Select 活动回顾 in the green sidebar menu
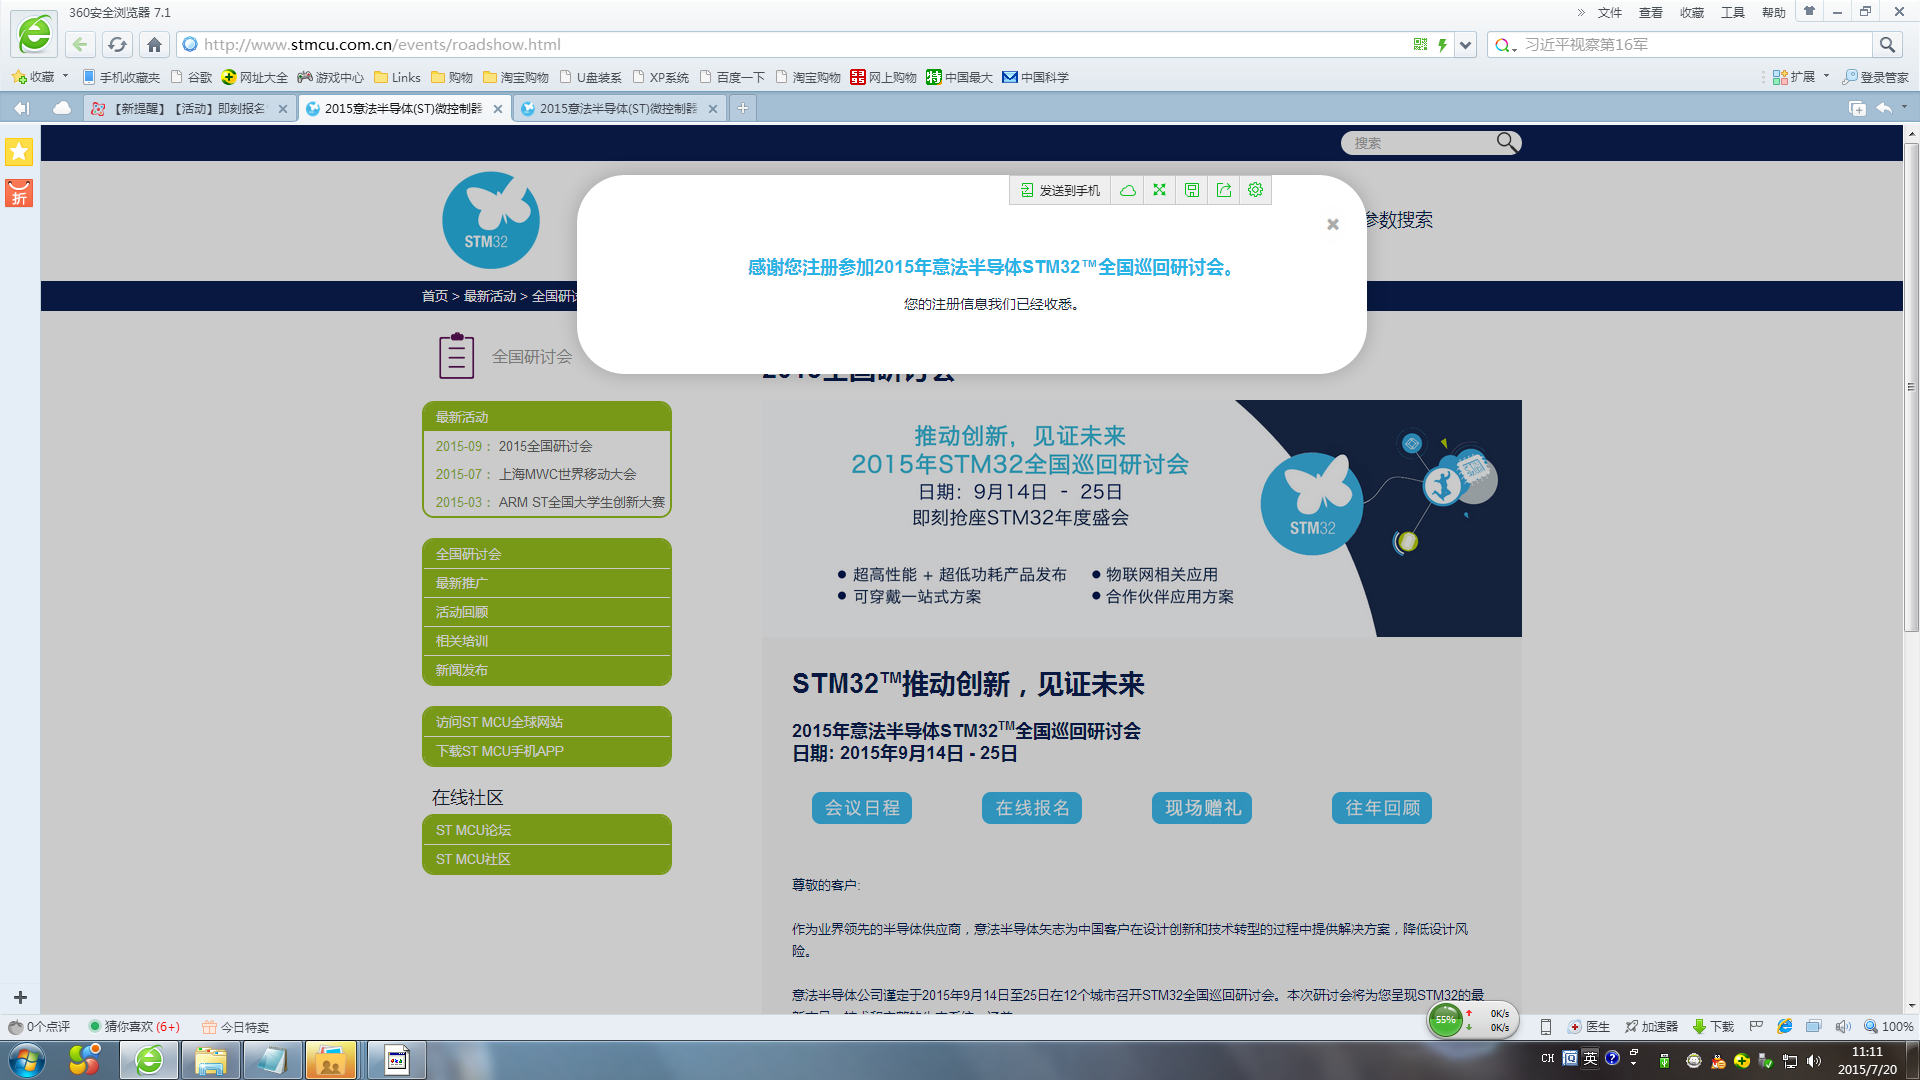This screenshot has height=1080, width=1920. click(547, 612)
